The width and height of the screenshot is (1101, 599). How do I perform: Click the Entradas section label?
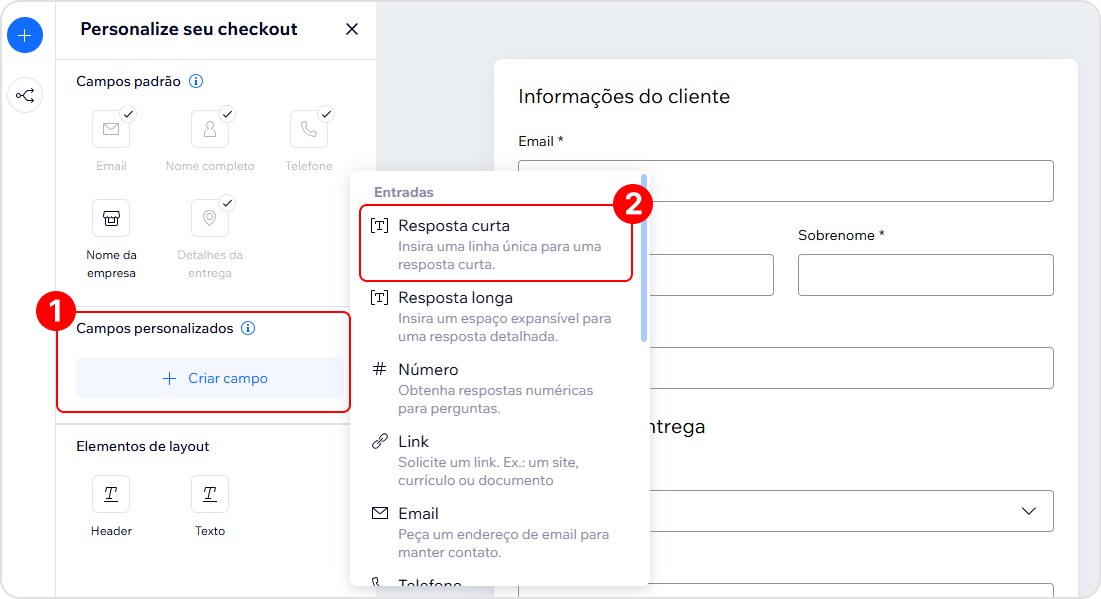click(404, 192)
